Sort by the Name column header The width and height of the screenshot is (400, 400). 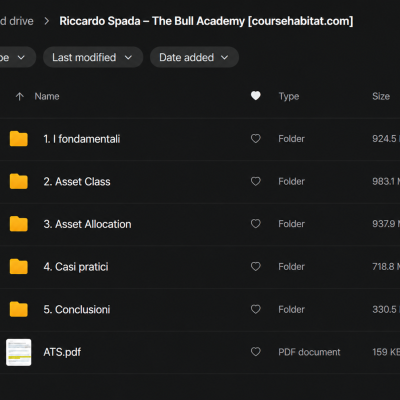tap(47, 96)
